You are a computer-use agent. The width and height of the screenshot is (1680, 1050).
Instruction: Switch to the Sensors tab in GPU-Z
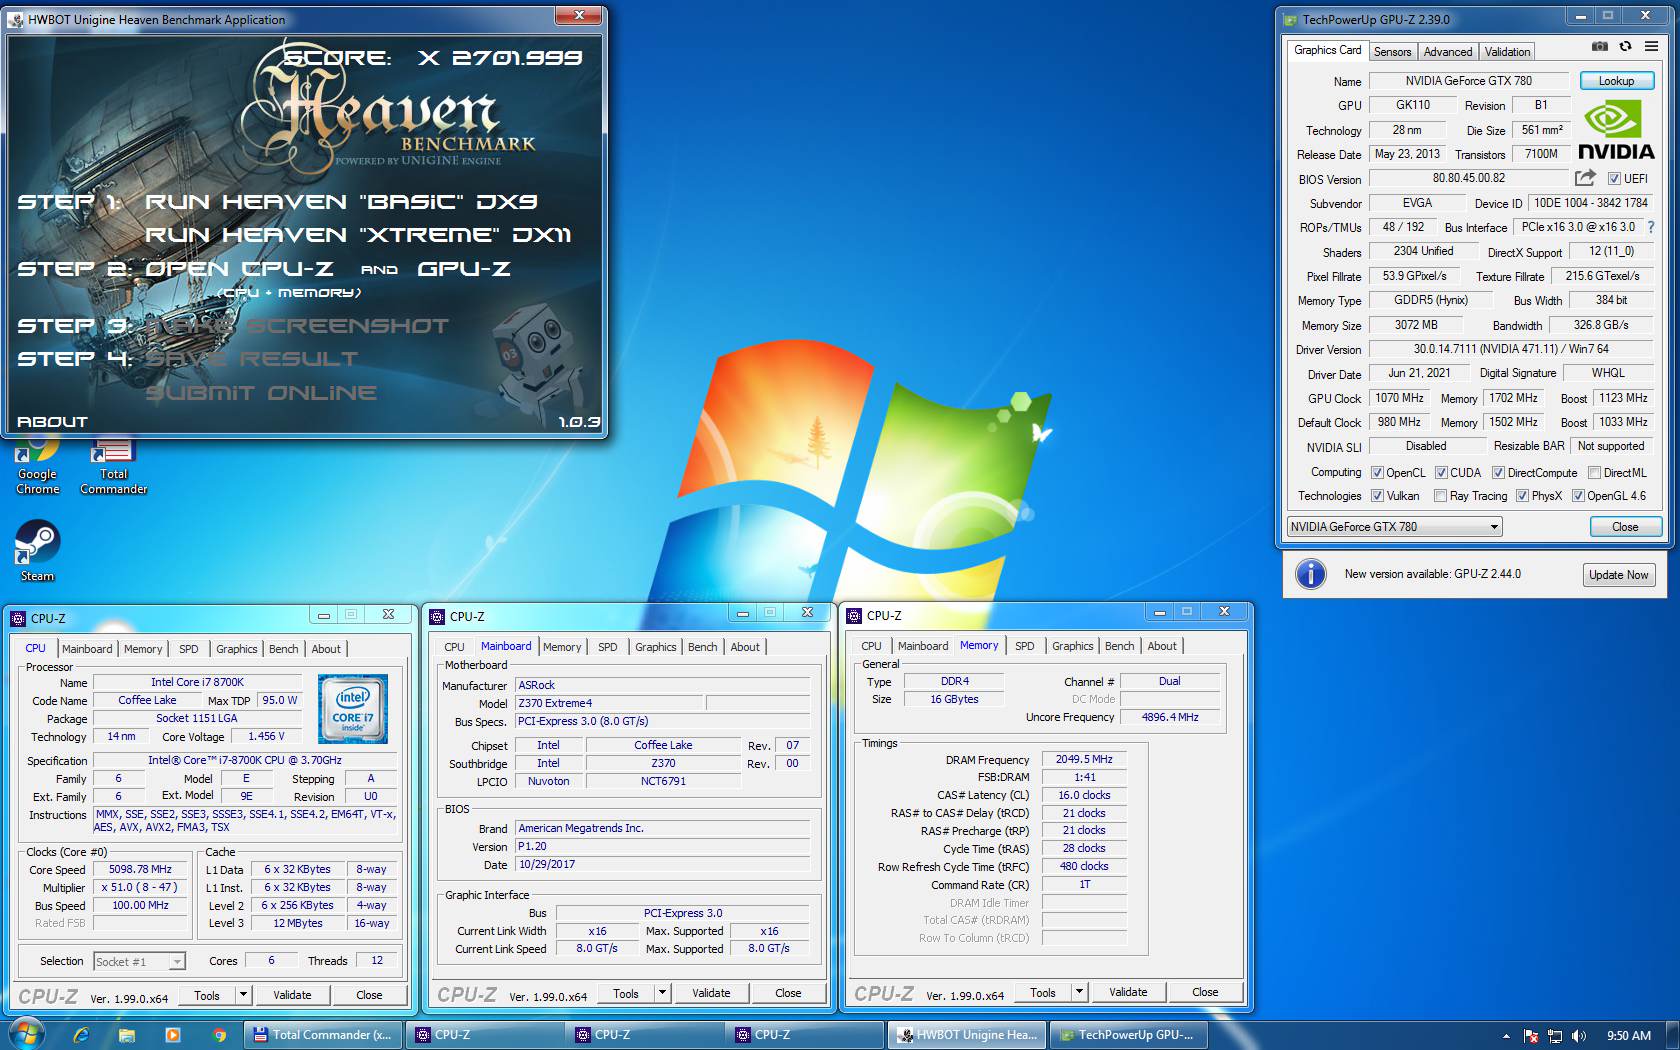point(1392,52)
